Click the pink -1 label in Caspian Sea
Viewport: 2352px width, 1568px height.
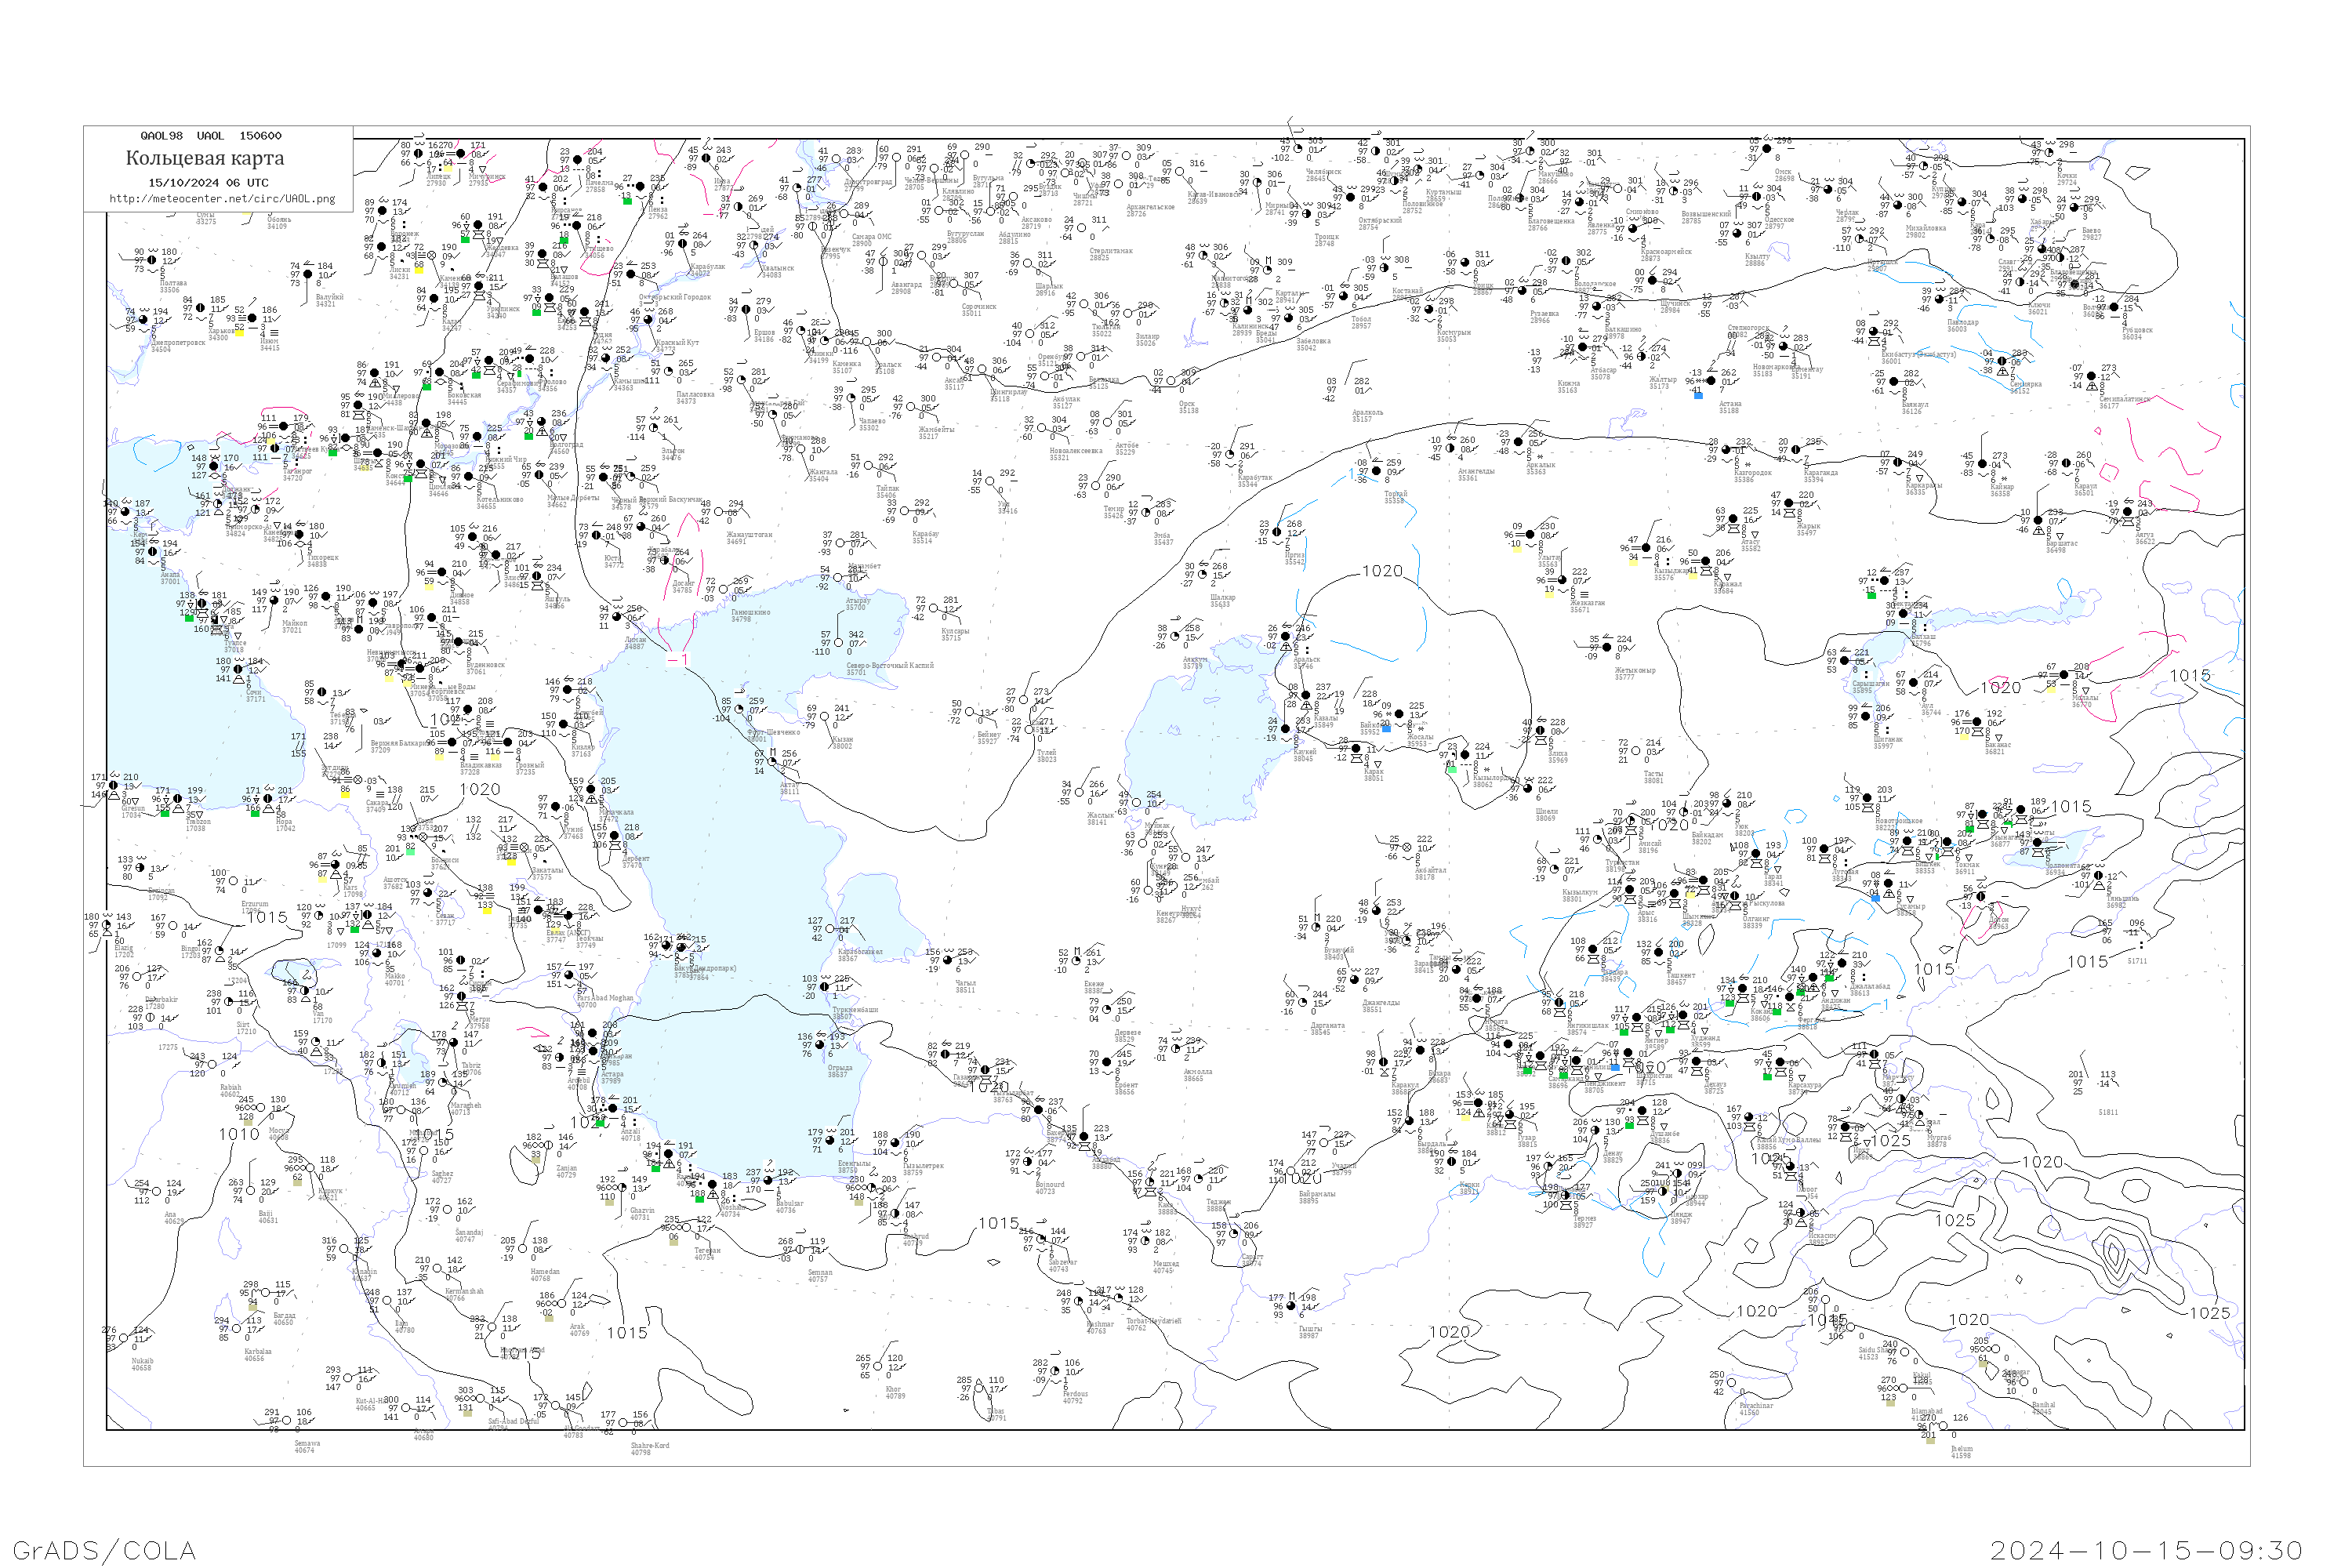pos(677,660)
